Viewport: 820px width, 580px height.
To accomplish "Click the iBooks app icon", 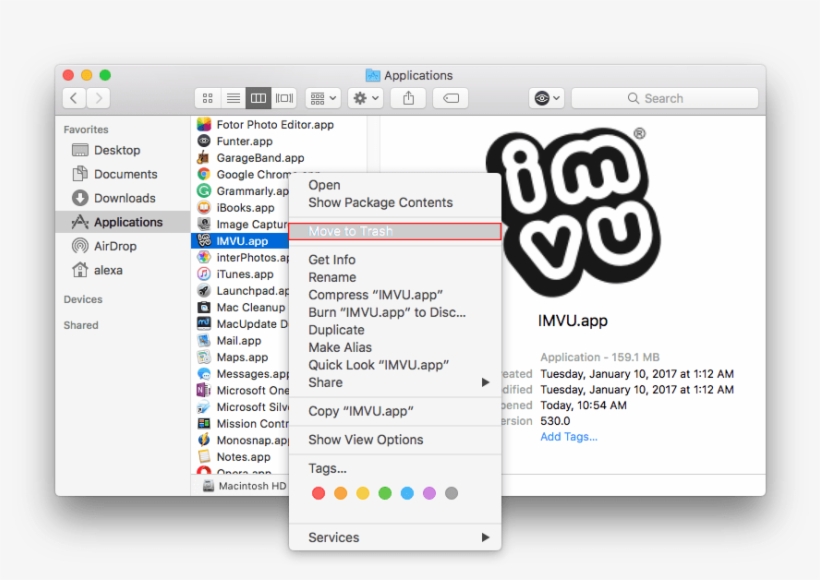I will tap(204, 208).
